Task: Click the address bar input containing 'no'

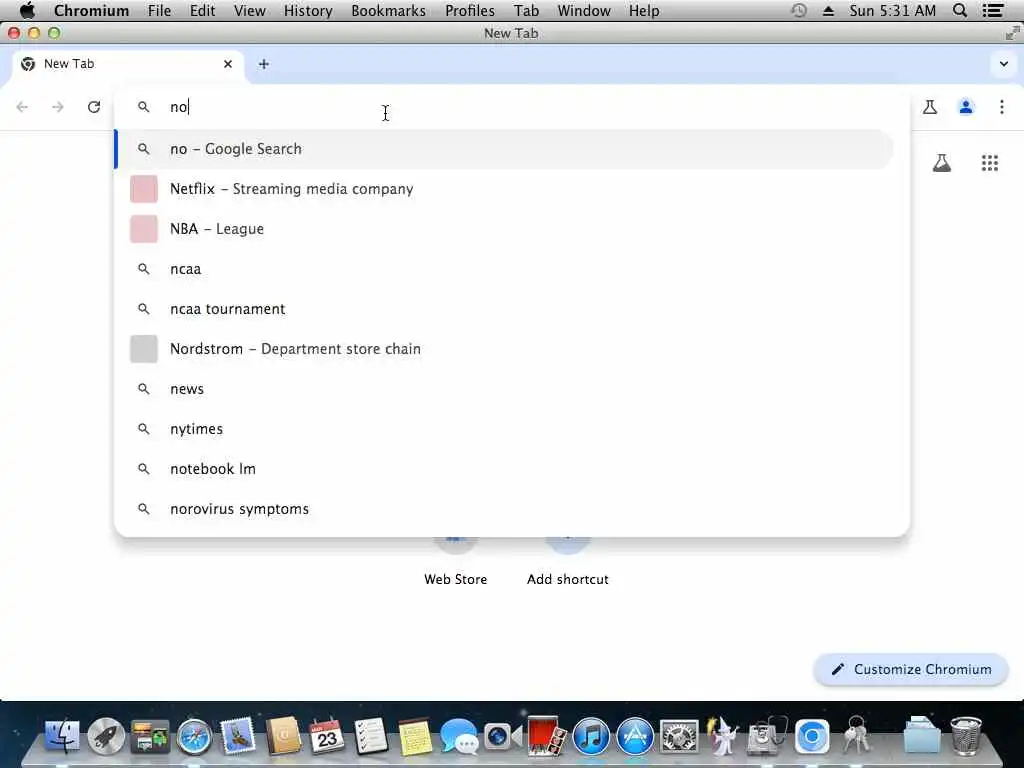Action: tap(512, 106)
